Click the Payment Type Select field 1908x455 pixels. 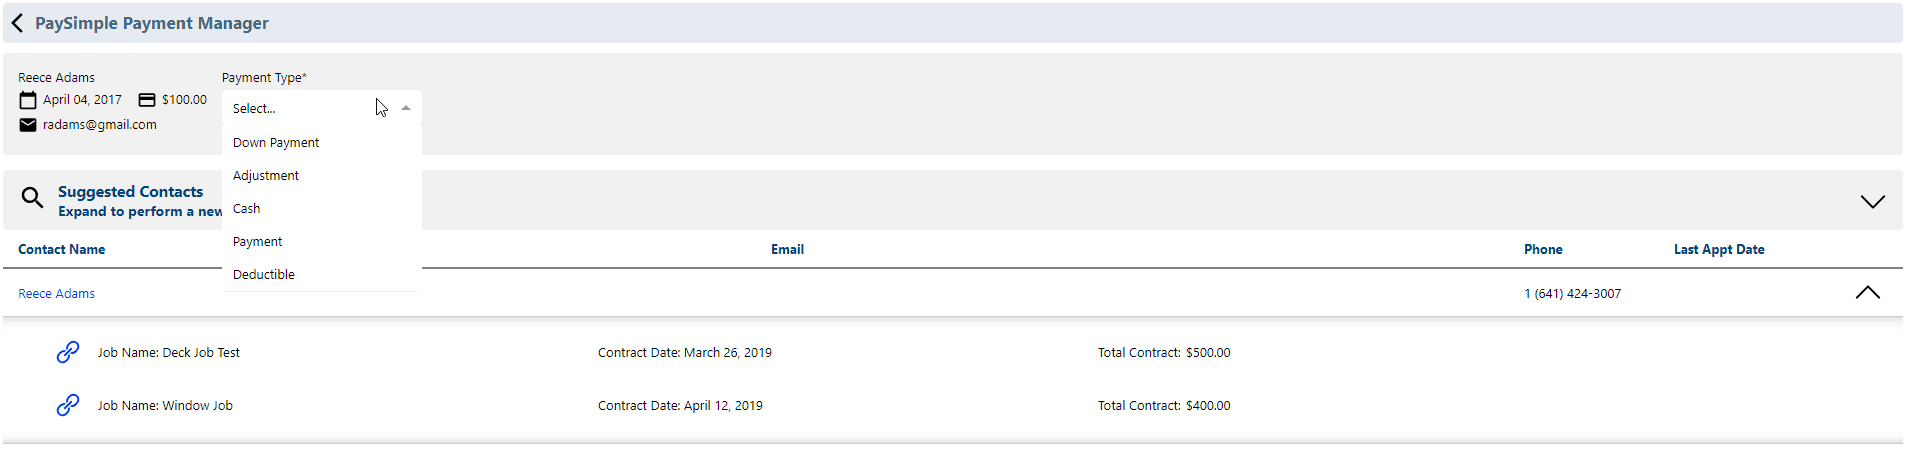322,108
